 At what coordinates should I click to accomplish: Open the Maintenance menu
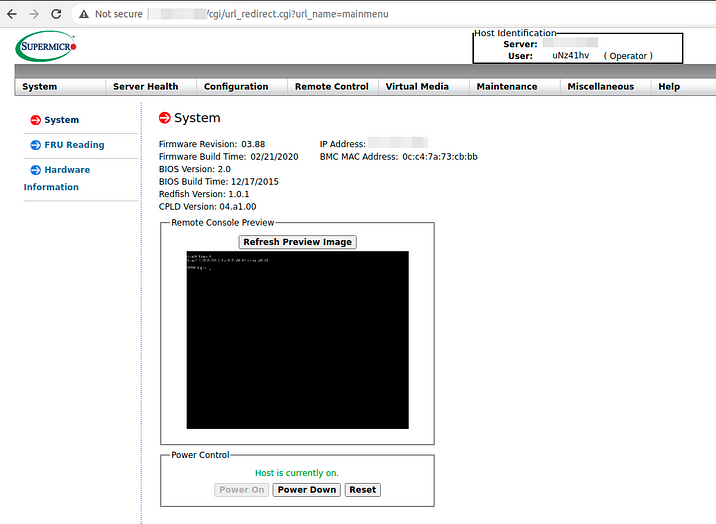[506, 87]
